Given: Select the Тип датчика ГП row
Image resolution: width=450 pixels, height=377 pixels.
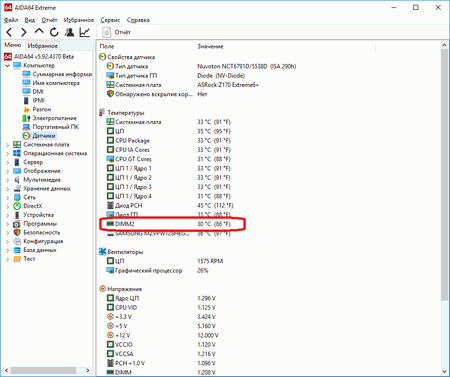Looking at the screenshot, I should 176,76.
